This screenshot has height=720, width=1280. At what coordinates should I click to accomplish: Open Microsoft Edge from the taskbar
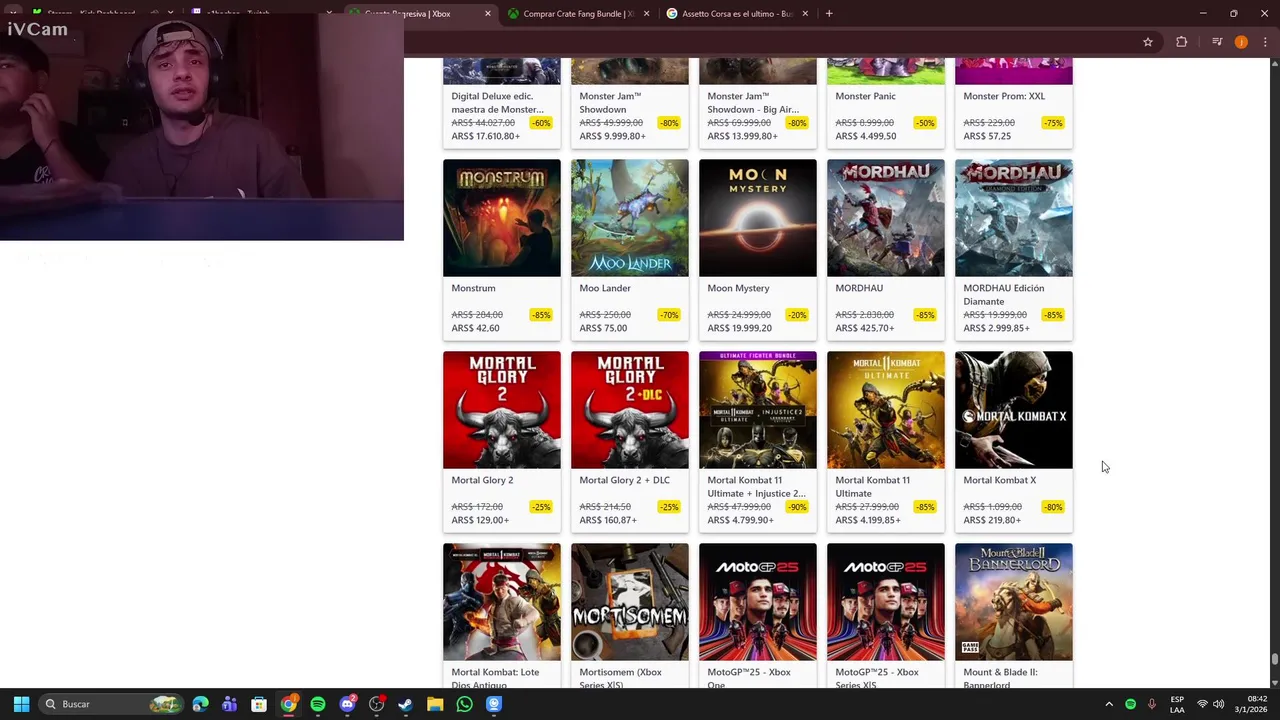(201, 704)
